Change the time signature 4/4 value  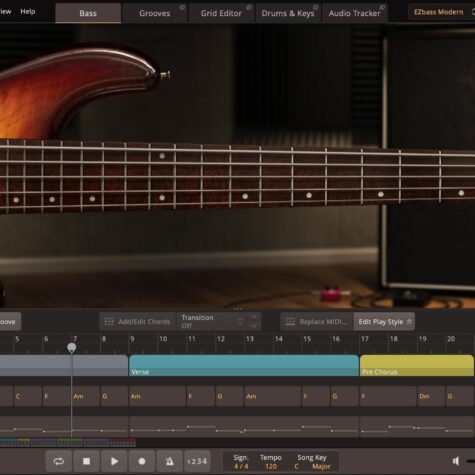coord(241,466)
